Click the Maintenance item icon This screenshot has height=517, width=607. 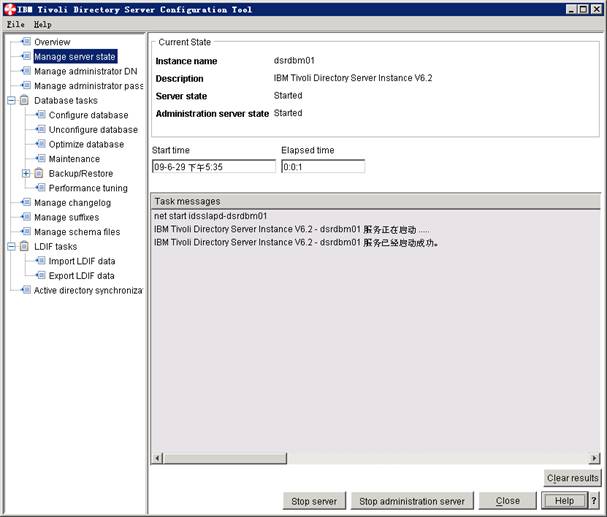click(x=41, y=158)
